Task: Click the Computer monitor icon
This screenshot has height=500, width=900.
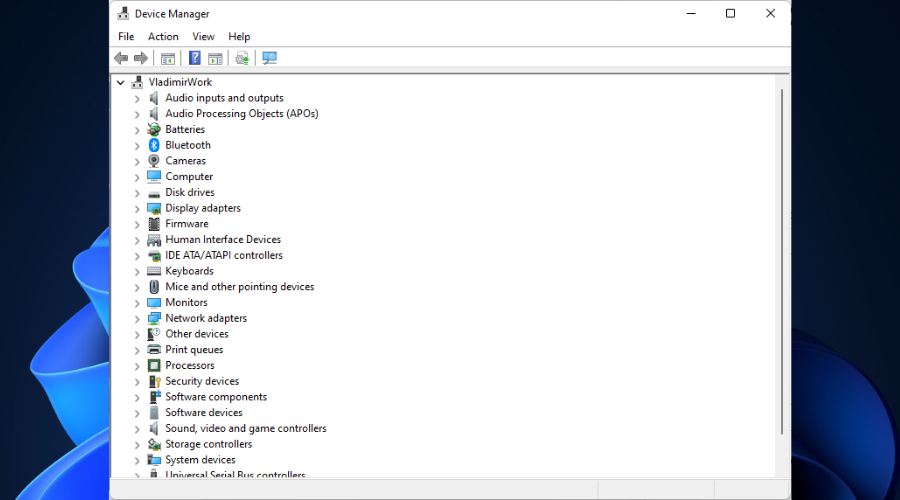Action: [154, 176]
